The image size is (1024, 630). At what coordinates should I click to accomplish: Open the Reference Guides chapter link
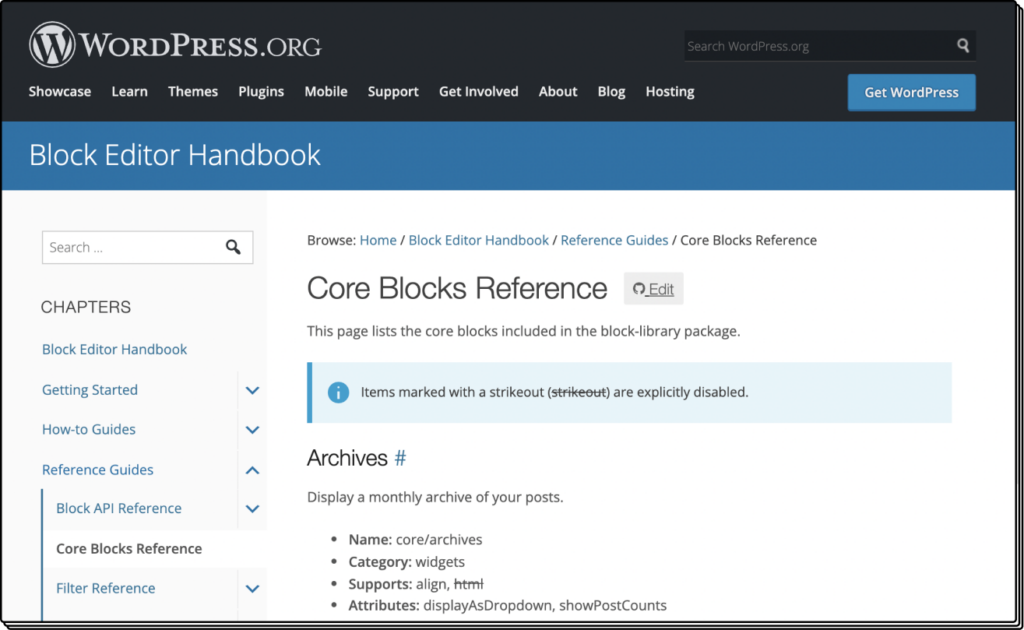click(x=98, y=469)
